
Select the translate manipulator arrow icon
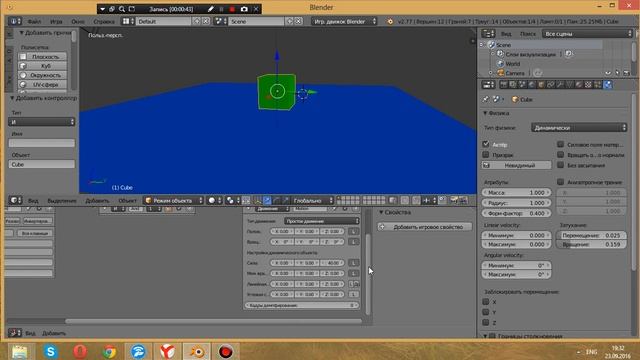point(267,200)
